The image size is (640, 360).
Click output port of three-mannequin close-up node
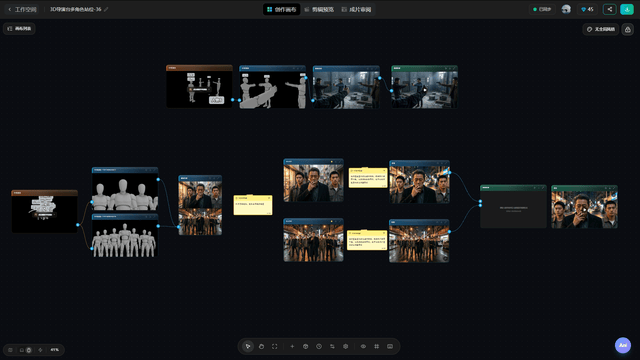[158, 180]
